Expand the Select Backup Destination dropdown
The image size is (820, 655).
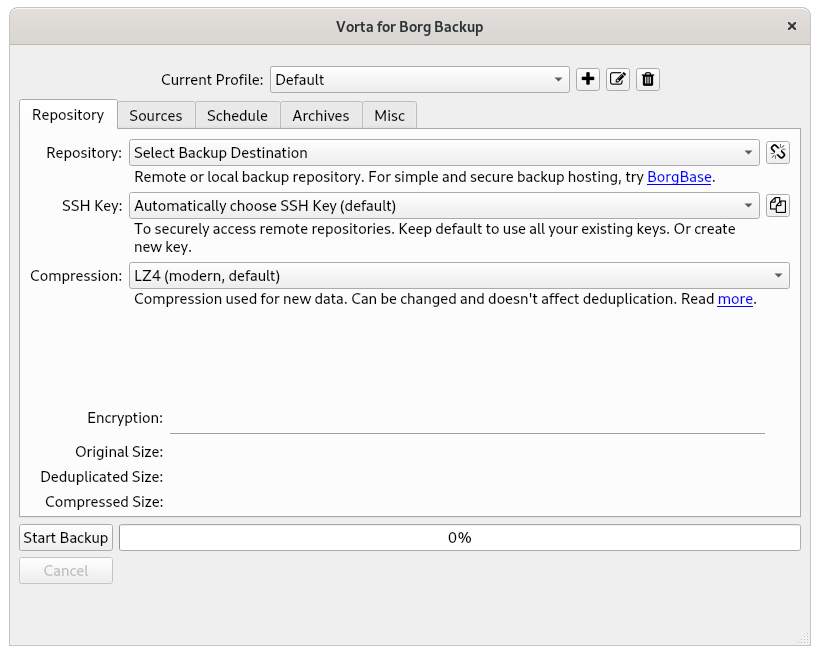tap(444, 153)
